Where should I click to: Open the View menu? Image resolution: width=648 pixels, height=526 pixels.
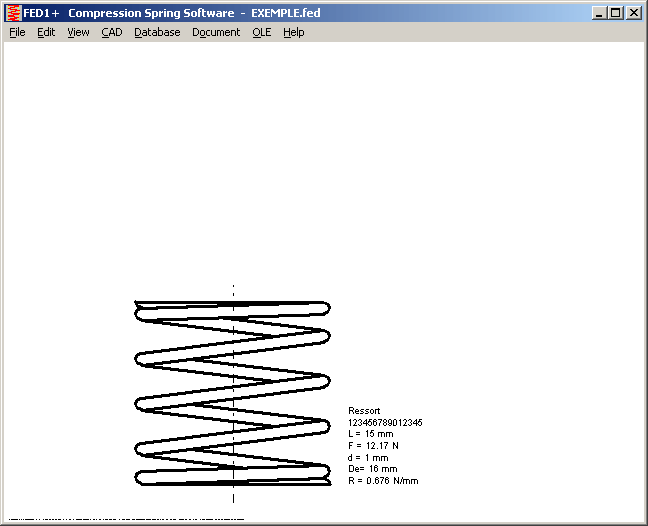coord(78,32)
